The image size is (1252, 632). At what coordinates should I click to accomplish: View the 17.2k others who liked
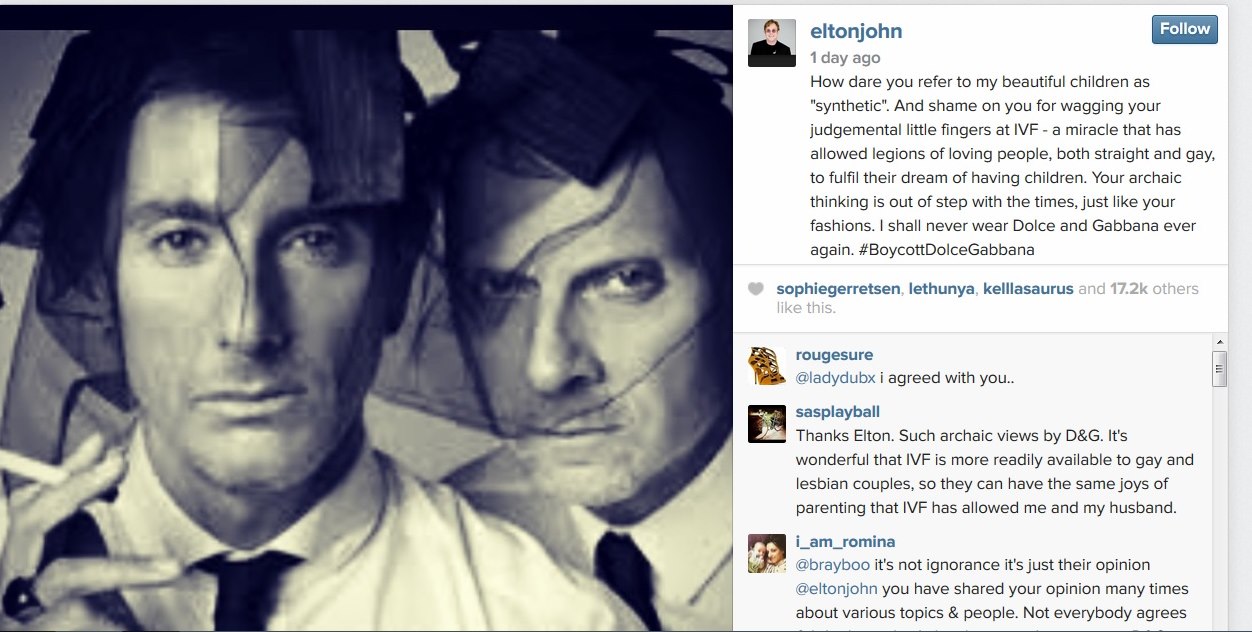click(1154, 289)
